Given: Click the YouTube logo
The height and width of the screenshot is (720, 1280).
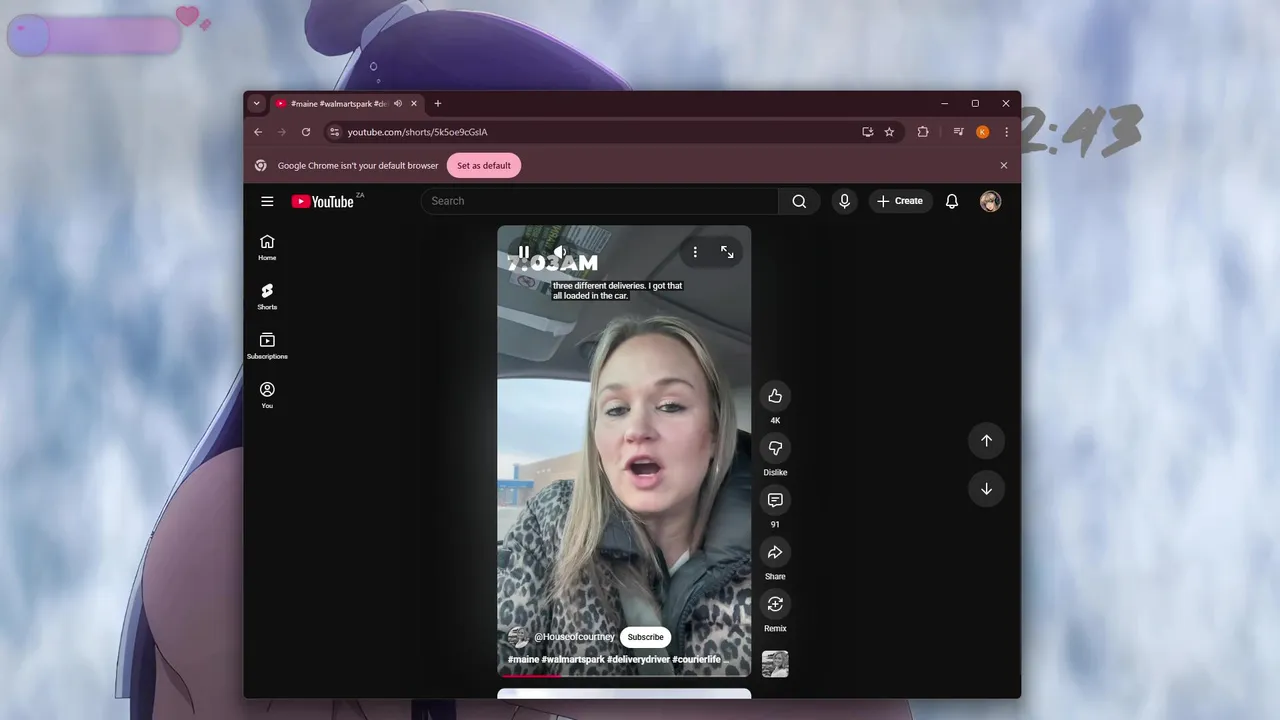Looking at the screenshot, I should (x=322, y=201).
